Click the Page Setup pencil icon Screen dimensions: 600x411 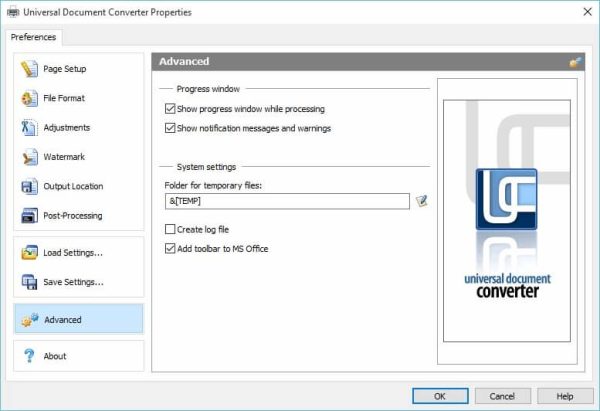pos(29,69)
